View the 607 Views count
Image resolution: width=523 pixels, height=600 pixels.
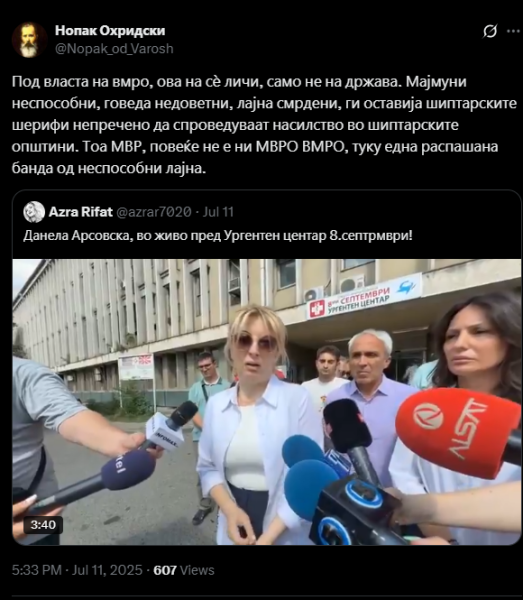[184, 570]
